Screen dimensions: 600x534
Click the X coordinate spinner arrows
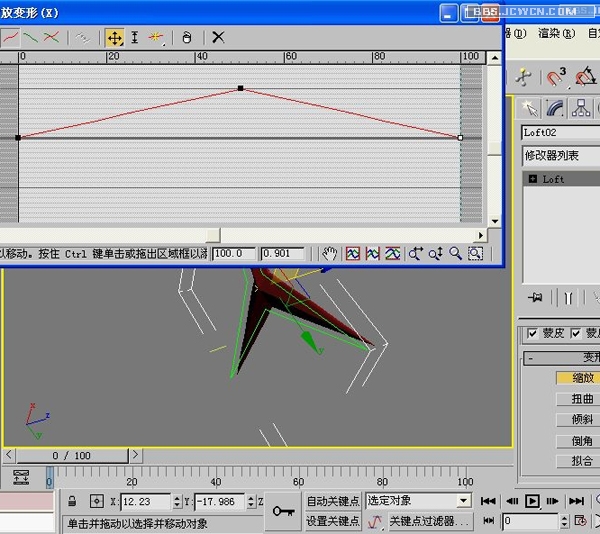coord(177,501)
